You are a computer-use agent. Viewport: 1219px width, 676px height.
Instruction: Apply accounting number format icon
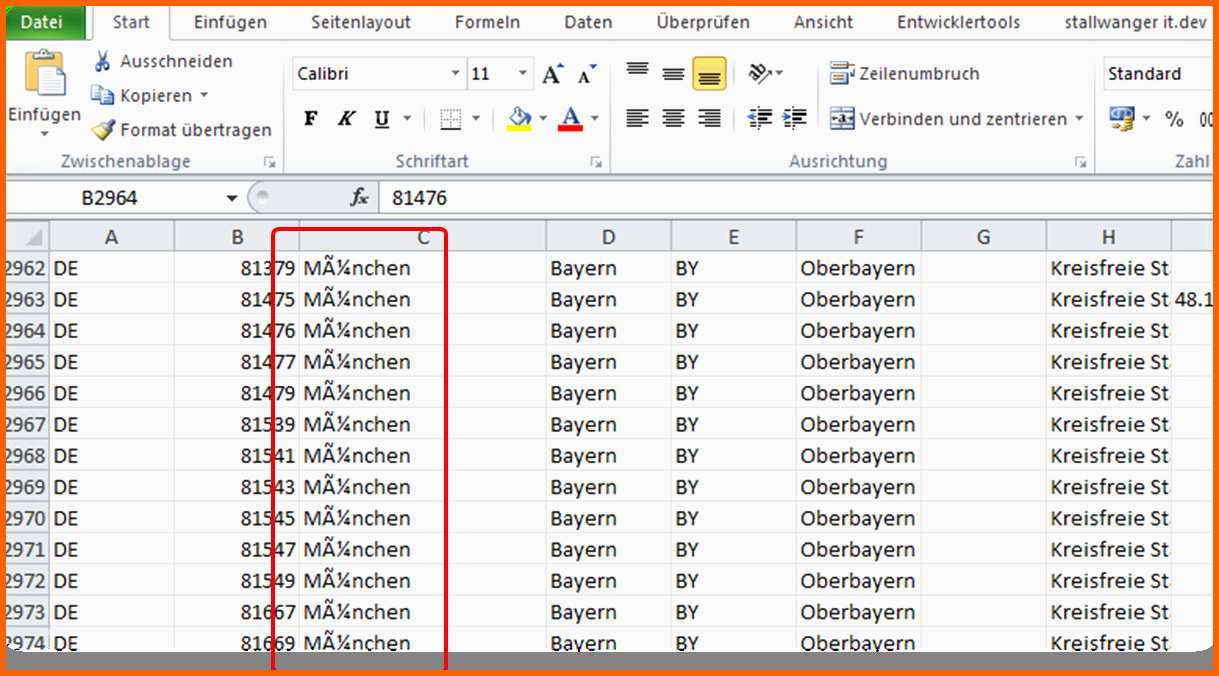tap(1121, 119)
